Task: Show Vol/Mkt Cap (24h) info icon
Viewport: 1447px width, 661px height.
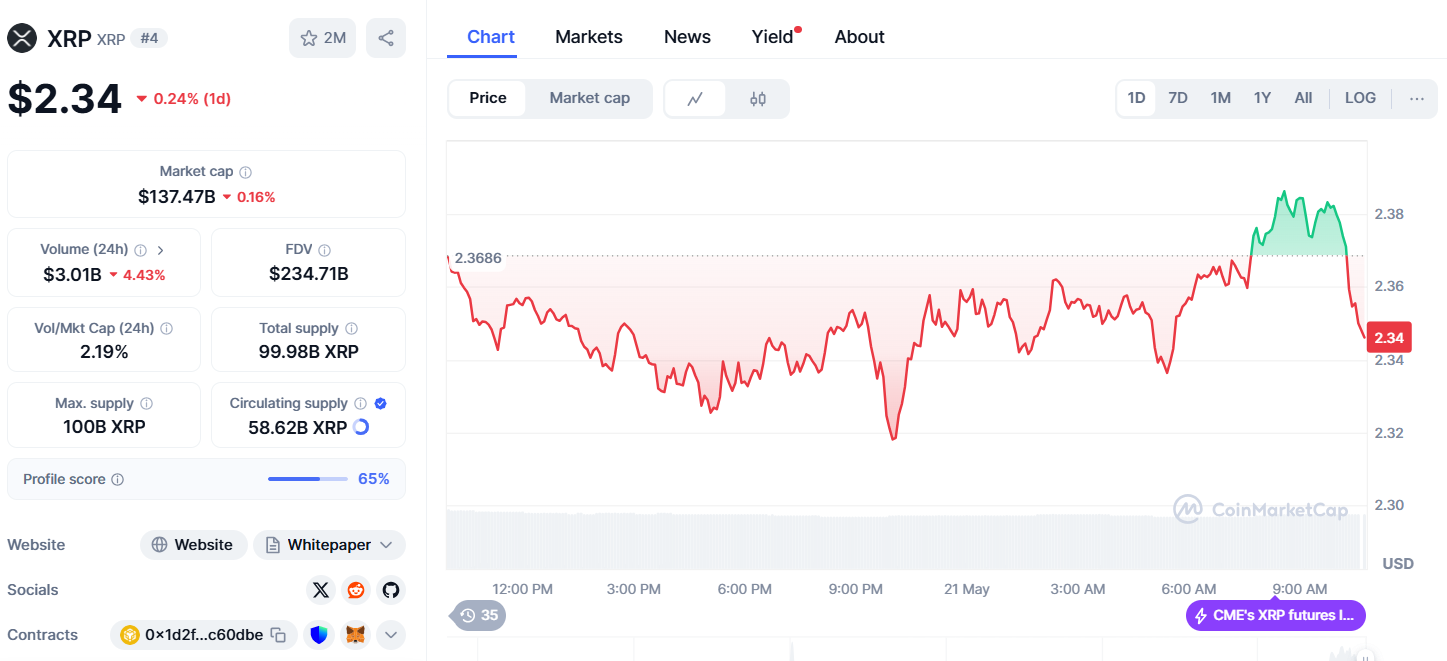Action: coord(166,328)
